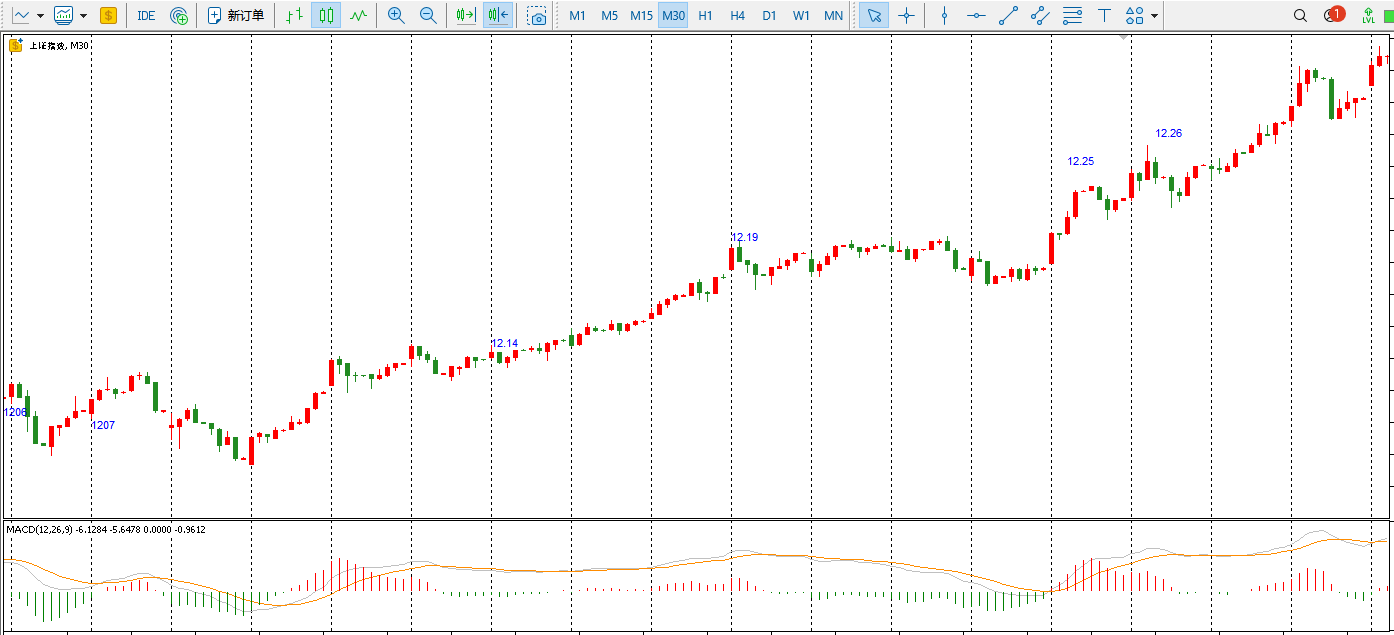
Task: Select the crosshair tool
Action: pyautogui.click(x=906, y=16)
